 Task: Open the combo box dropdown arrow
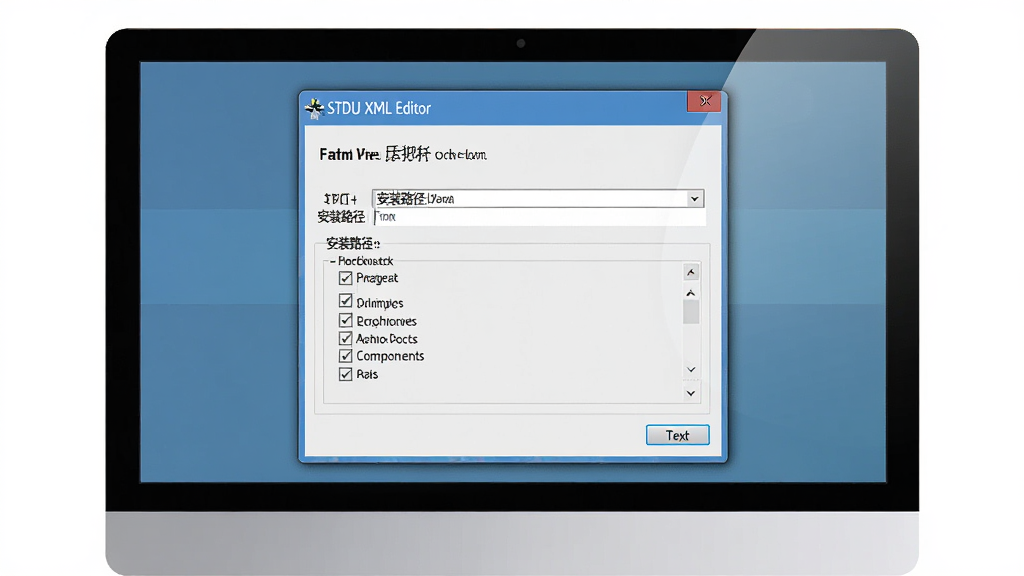pyautogui.click(x=695, y=199)
